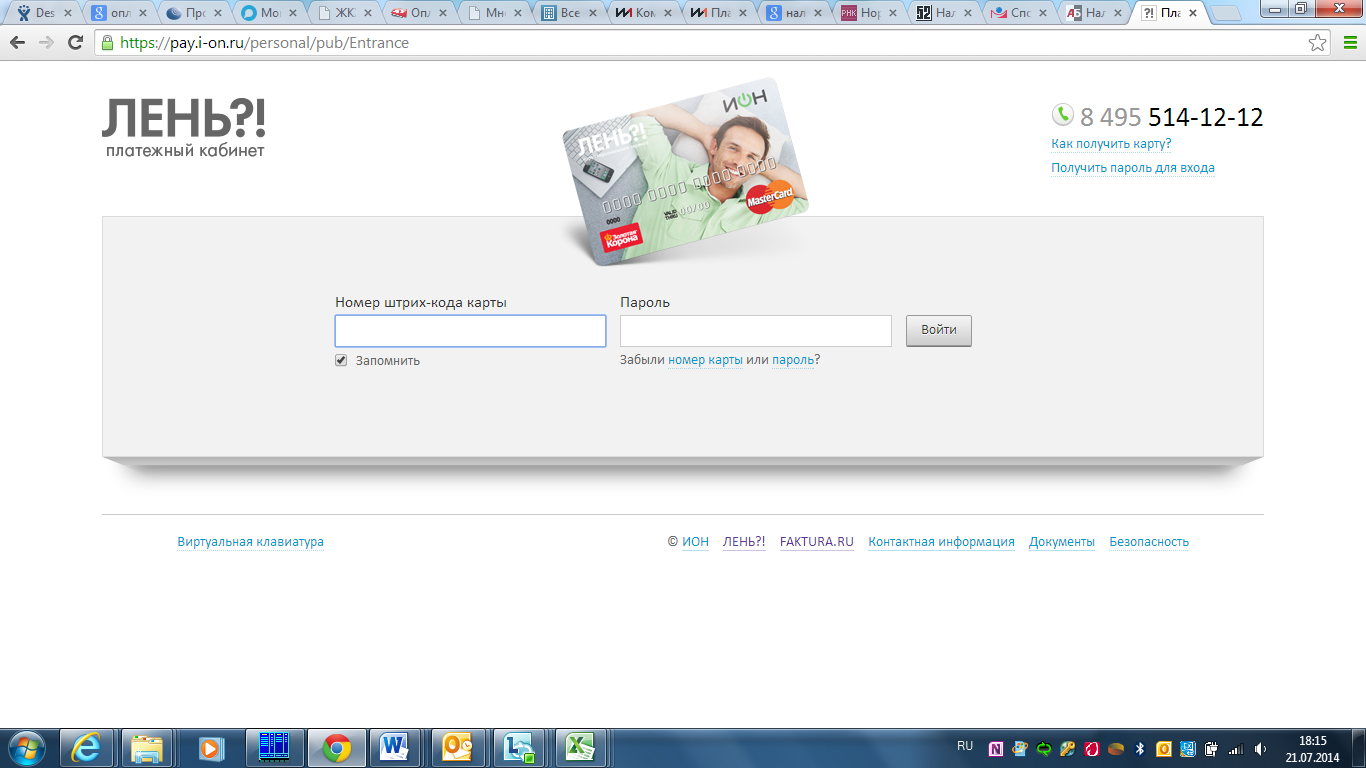
Task: Close the active Пла tab
Action: [x=1192, y=13]
